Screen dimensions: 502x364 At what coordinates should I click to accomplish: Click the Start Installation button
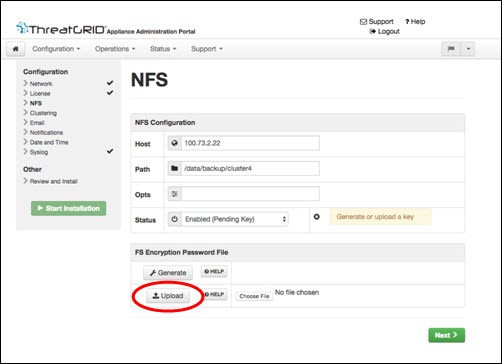pos(69,208)
